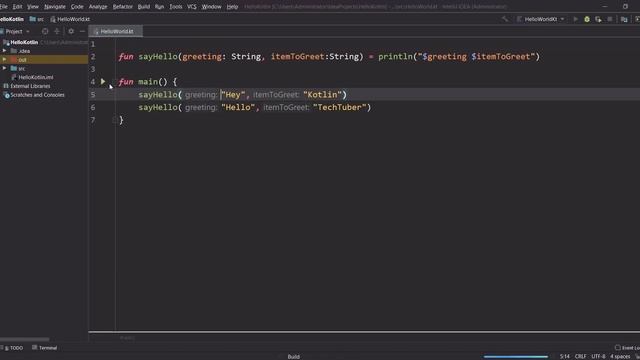Hide the Project panel with minus icon

click(82, 31)
